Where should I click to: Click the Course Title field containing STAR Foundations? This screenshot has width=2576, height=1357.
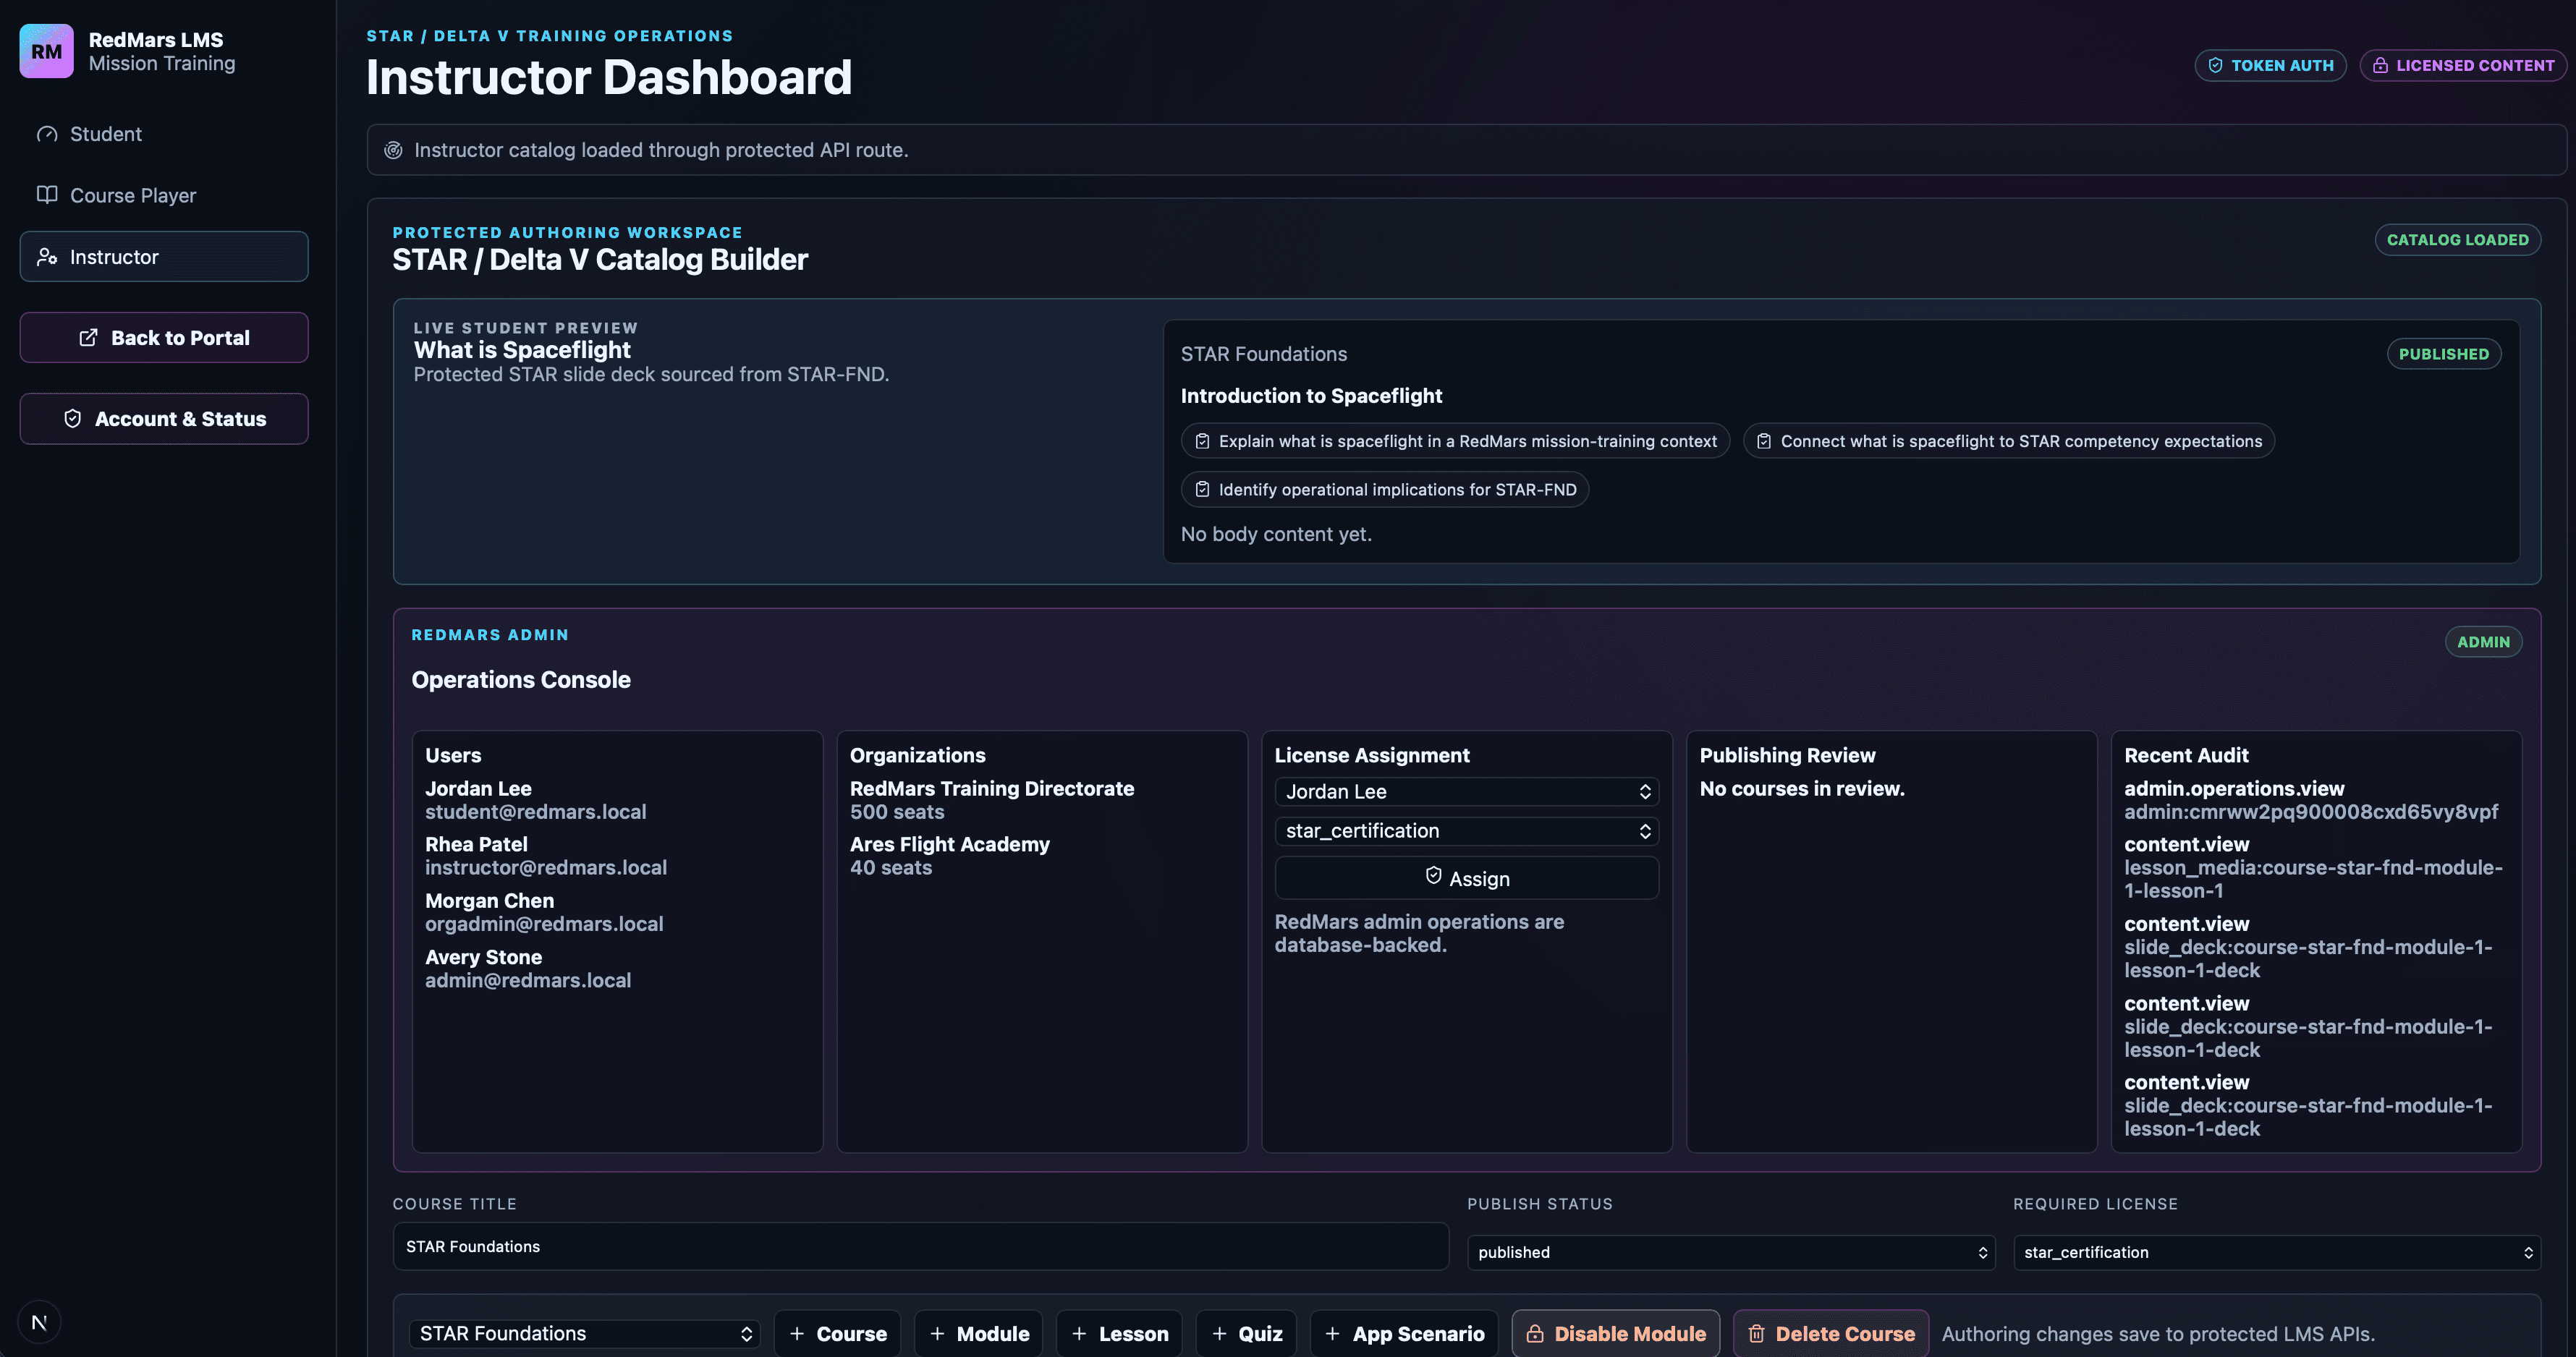coord(920,1246)
